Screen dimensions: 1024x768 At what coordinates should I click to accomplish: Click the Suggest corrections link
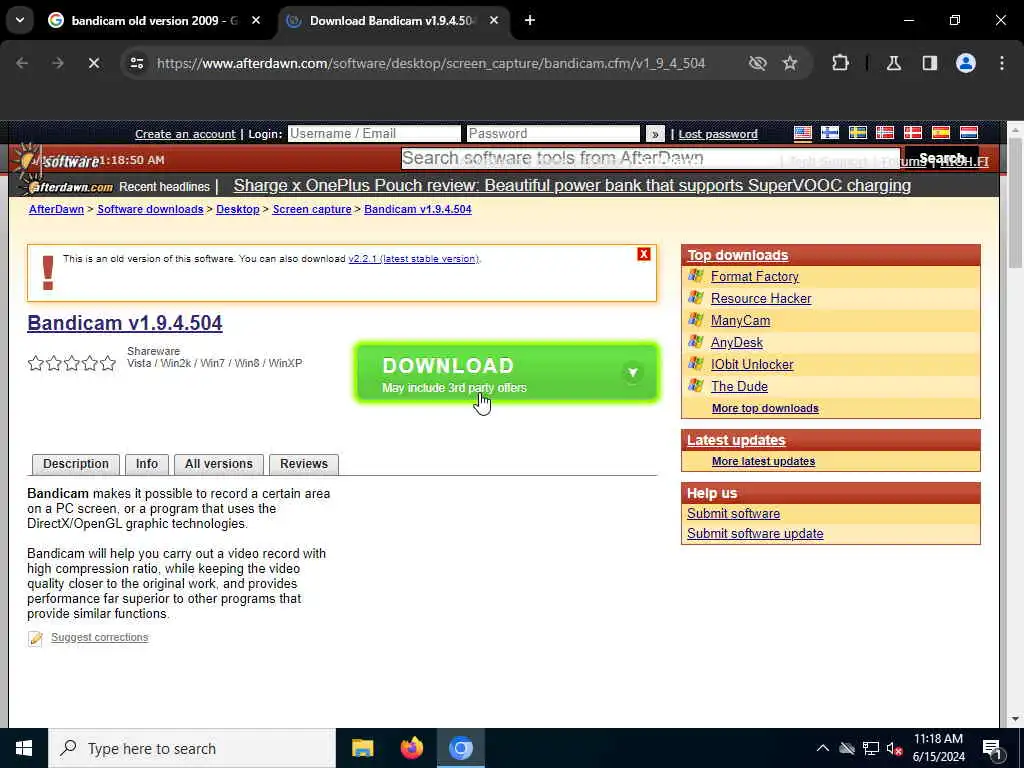[x=100, y=637]
